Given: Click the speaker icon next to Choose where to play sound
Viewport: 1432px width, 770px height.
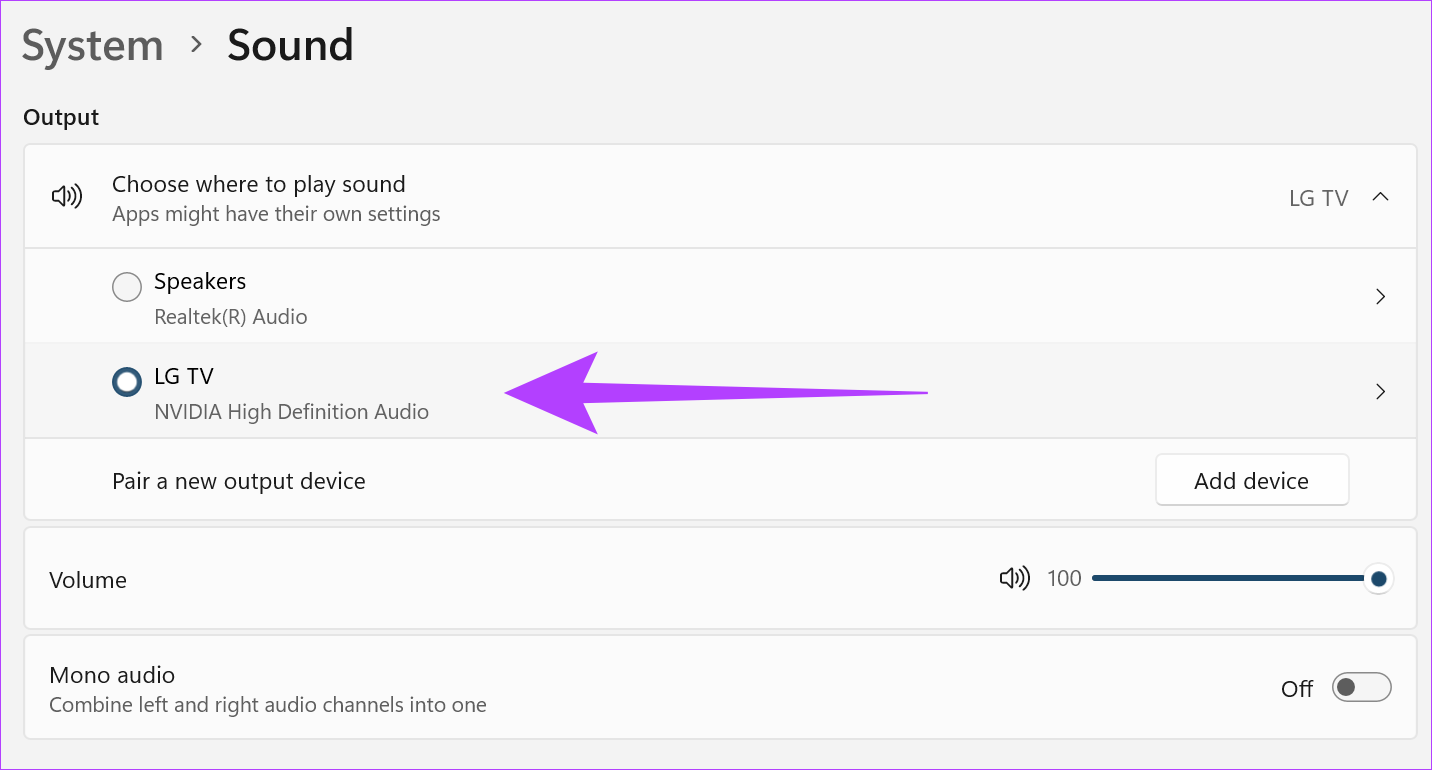Looking at the screenshot, I should click(x=66, y=196).
